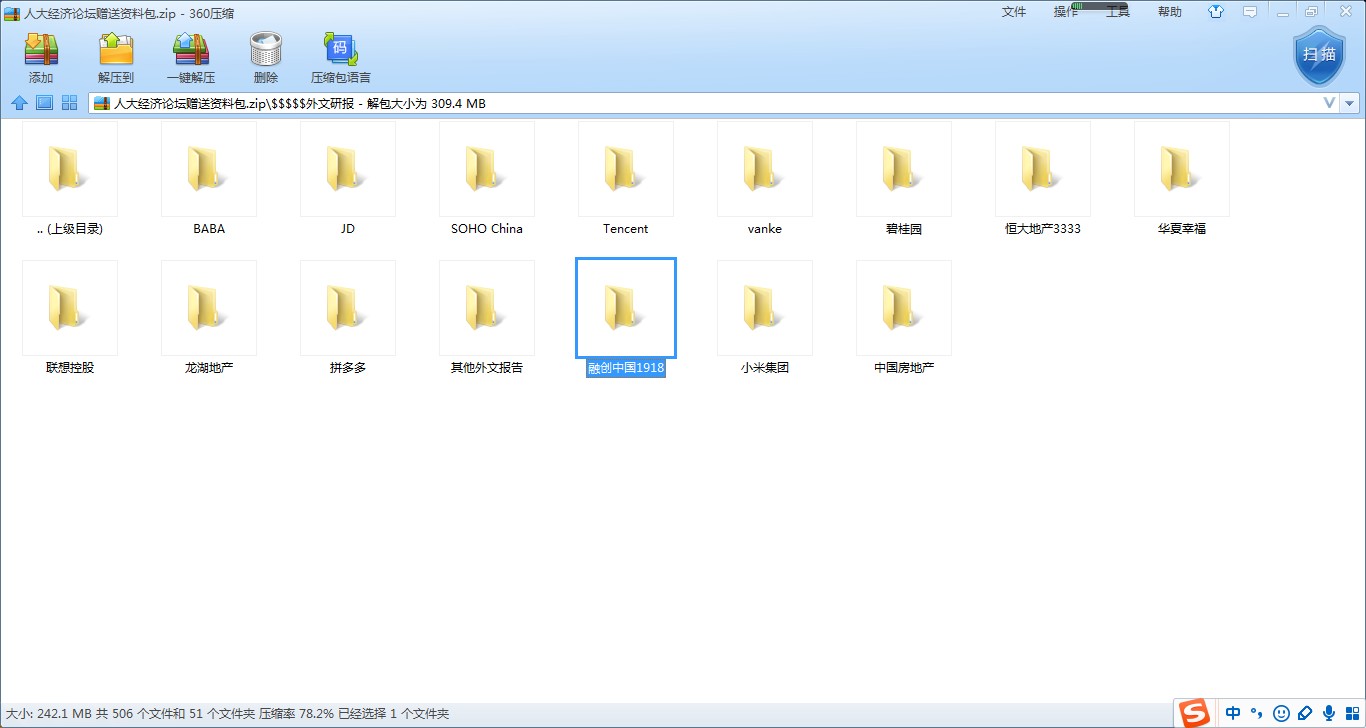Open the 帮助 menu

[x=1170, y=12]
